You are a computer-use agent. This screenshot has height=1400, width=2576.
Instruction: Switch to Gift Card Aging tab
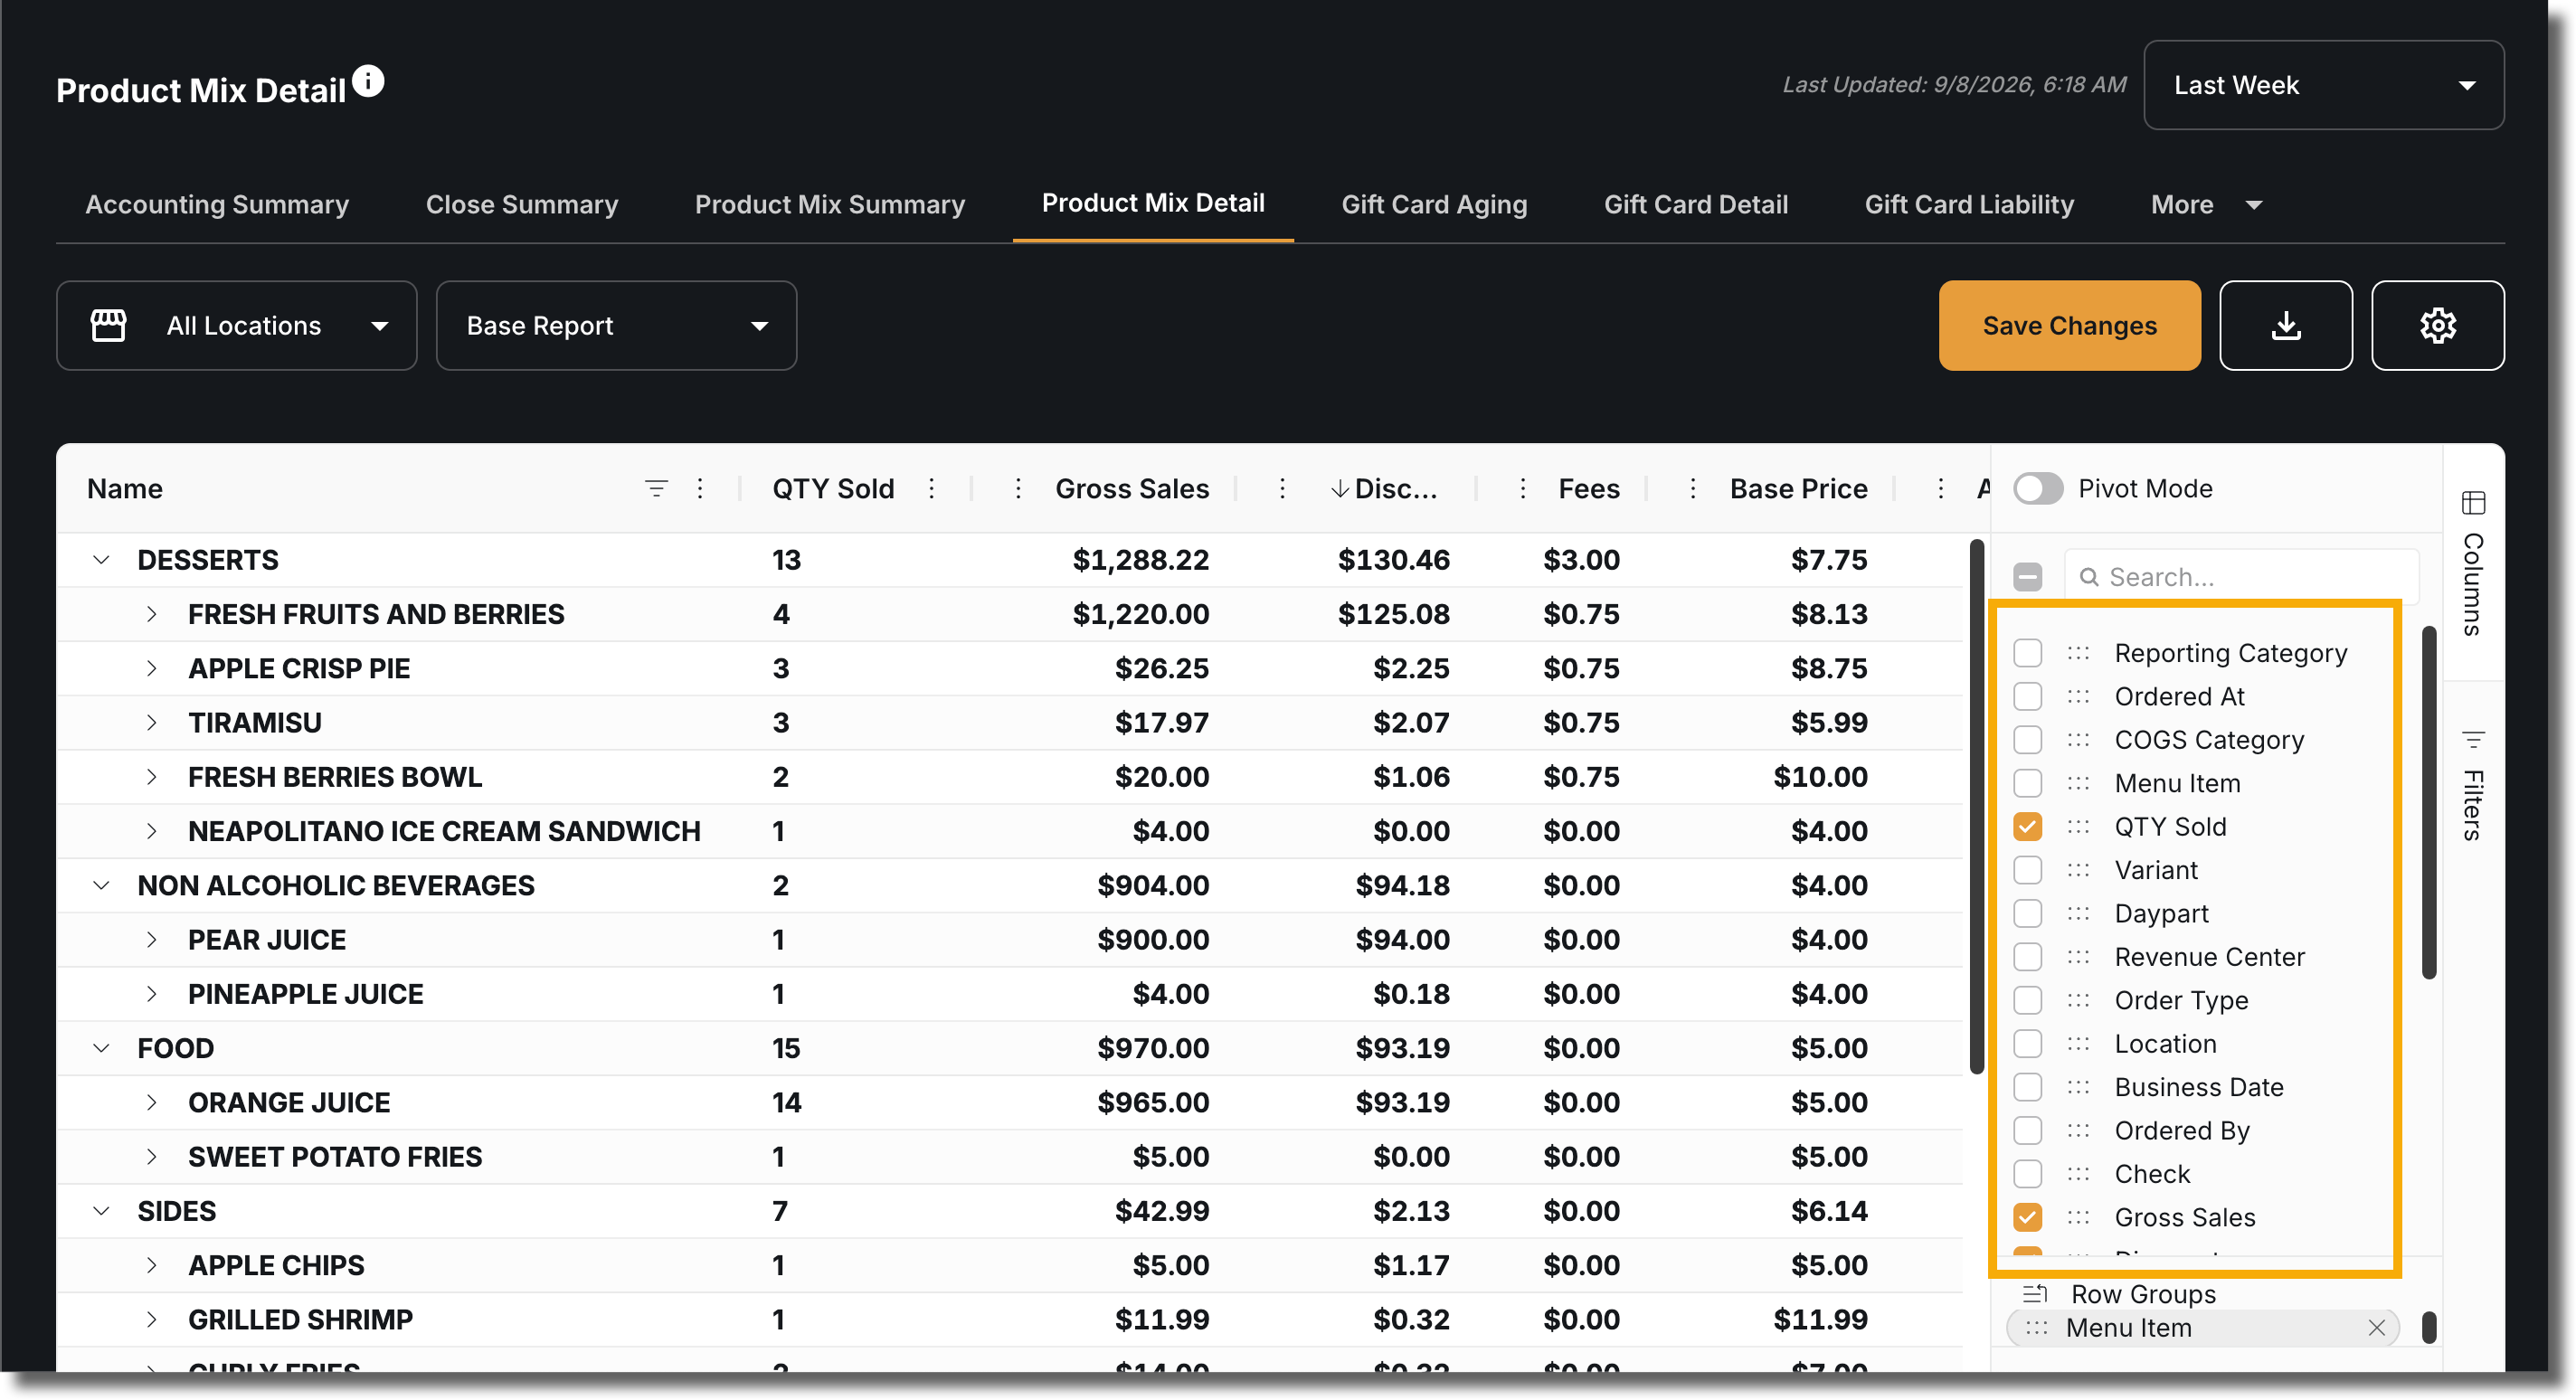[x=1434, y=204]
